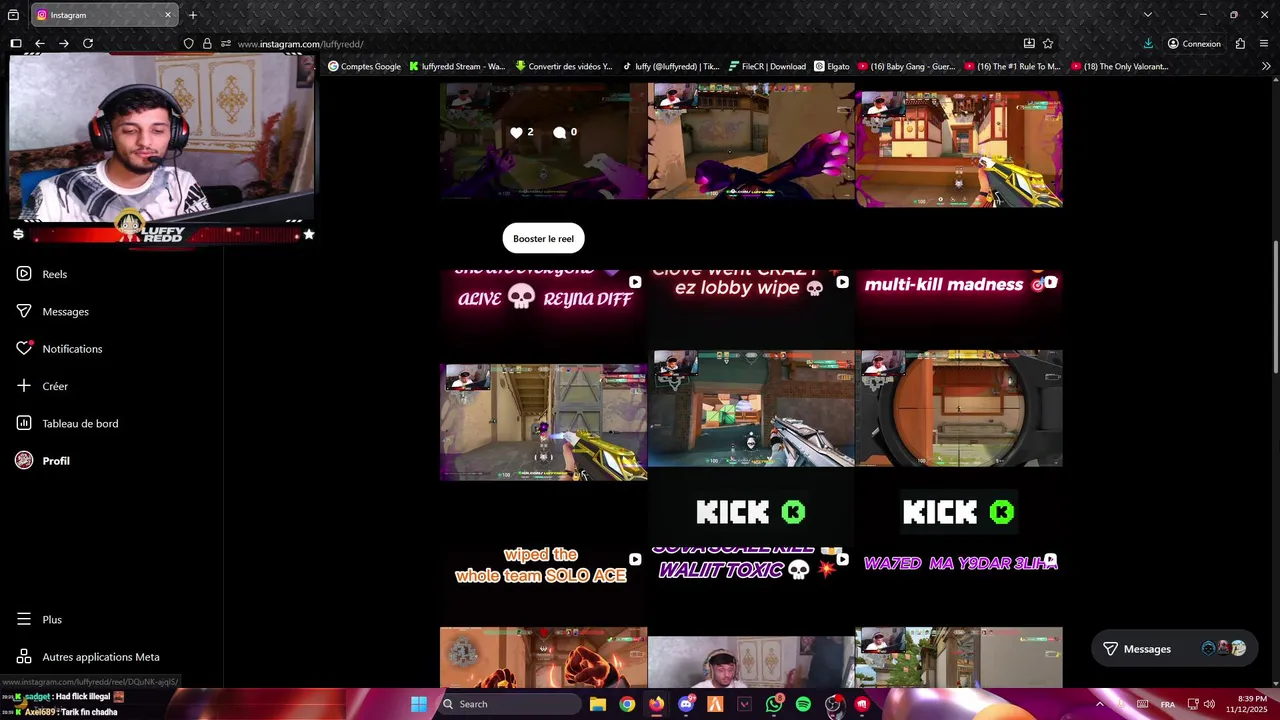
Task: Open The #1 Rule To M... bookmark
Action: (1013, 66)
